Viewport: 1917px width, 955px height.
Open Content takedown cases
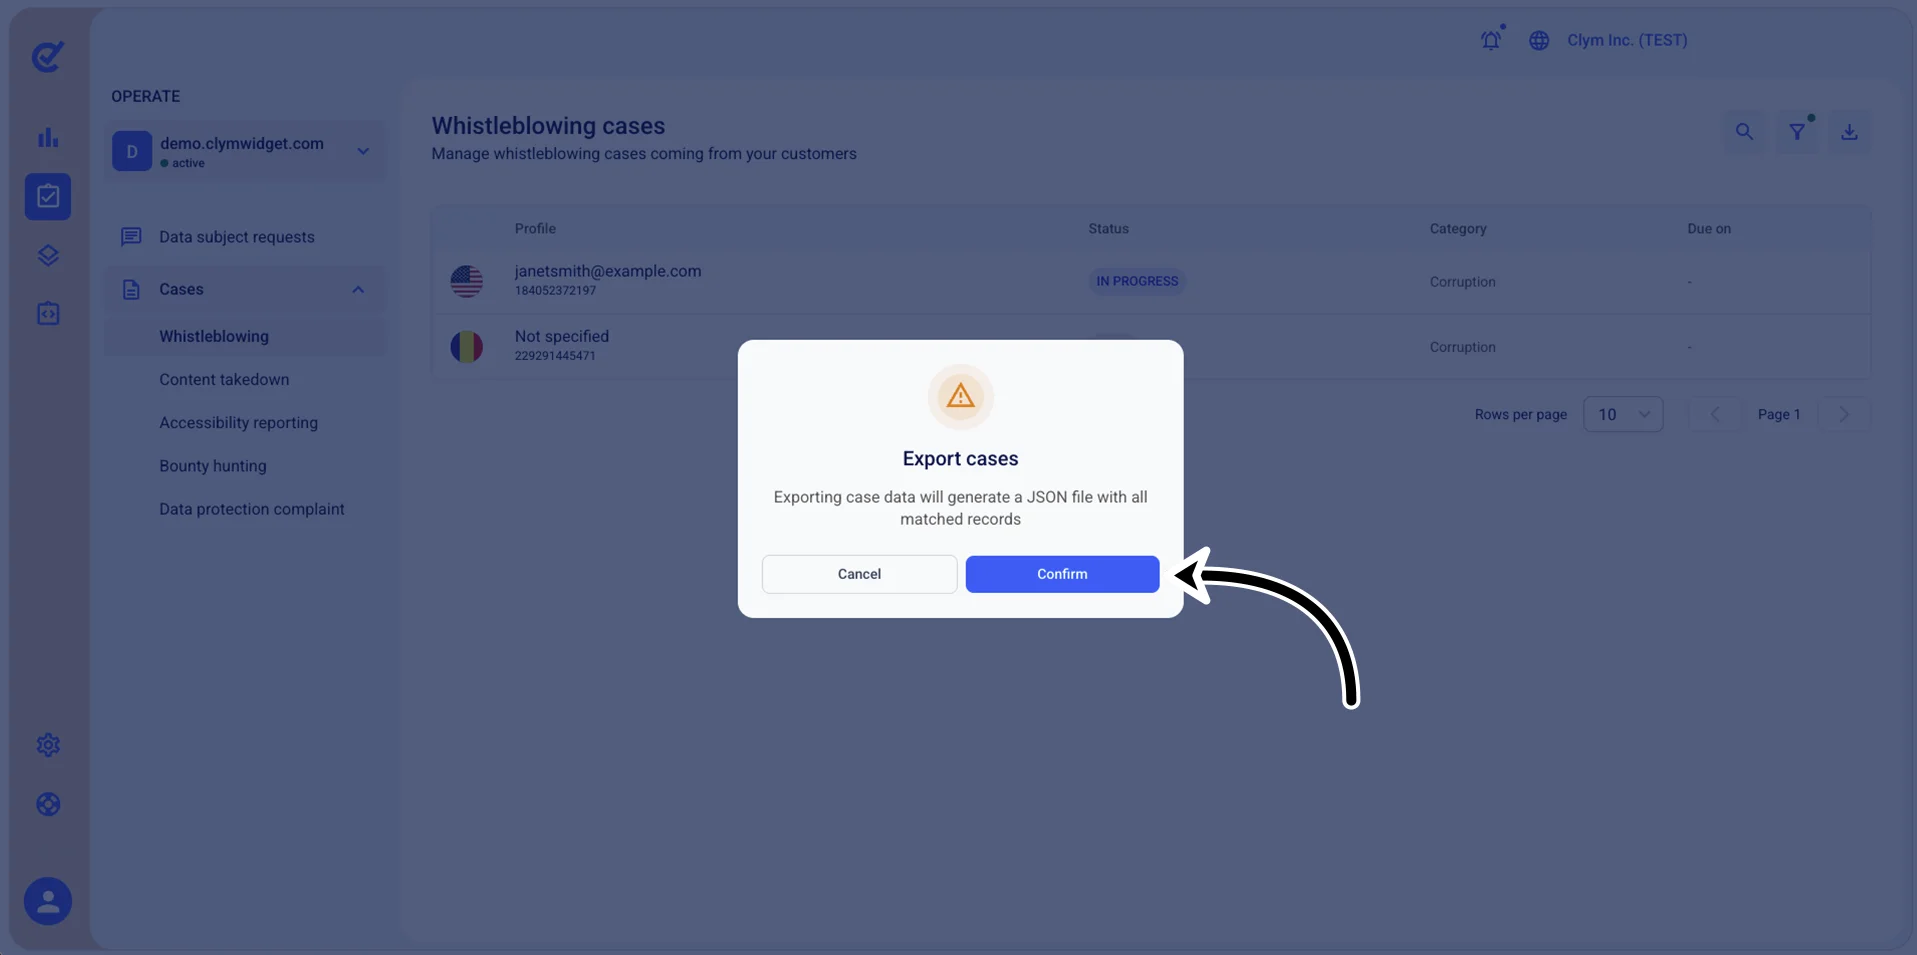(x=224, y=379)
